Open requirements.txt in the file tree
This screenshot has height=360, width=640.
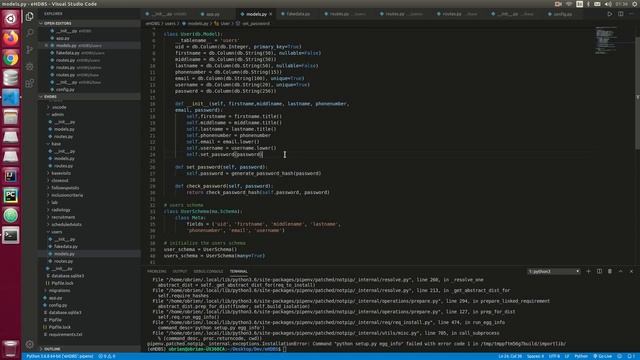pyautogui.click(x=65, y=334)
